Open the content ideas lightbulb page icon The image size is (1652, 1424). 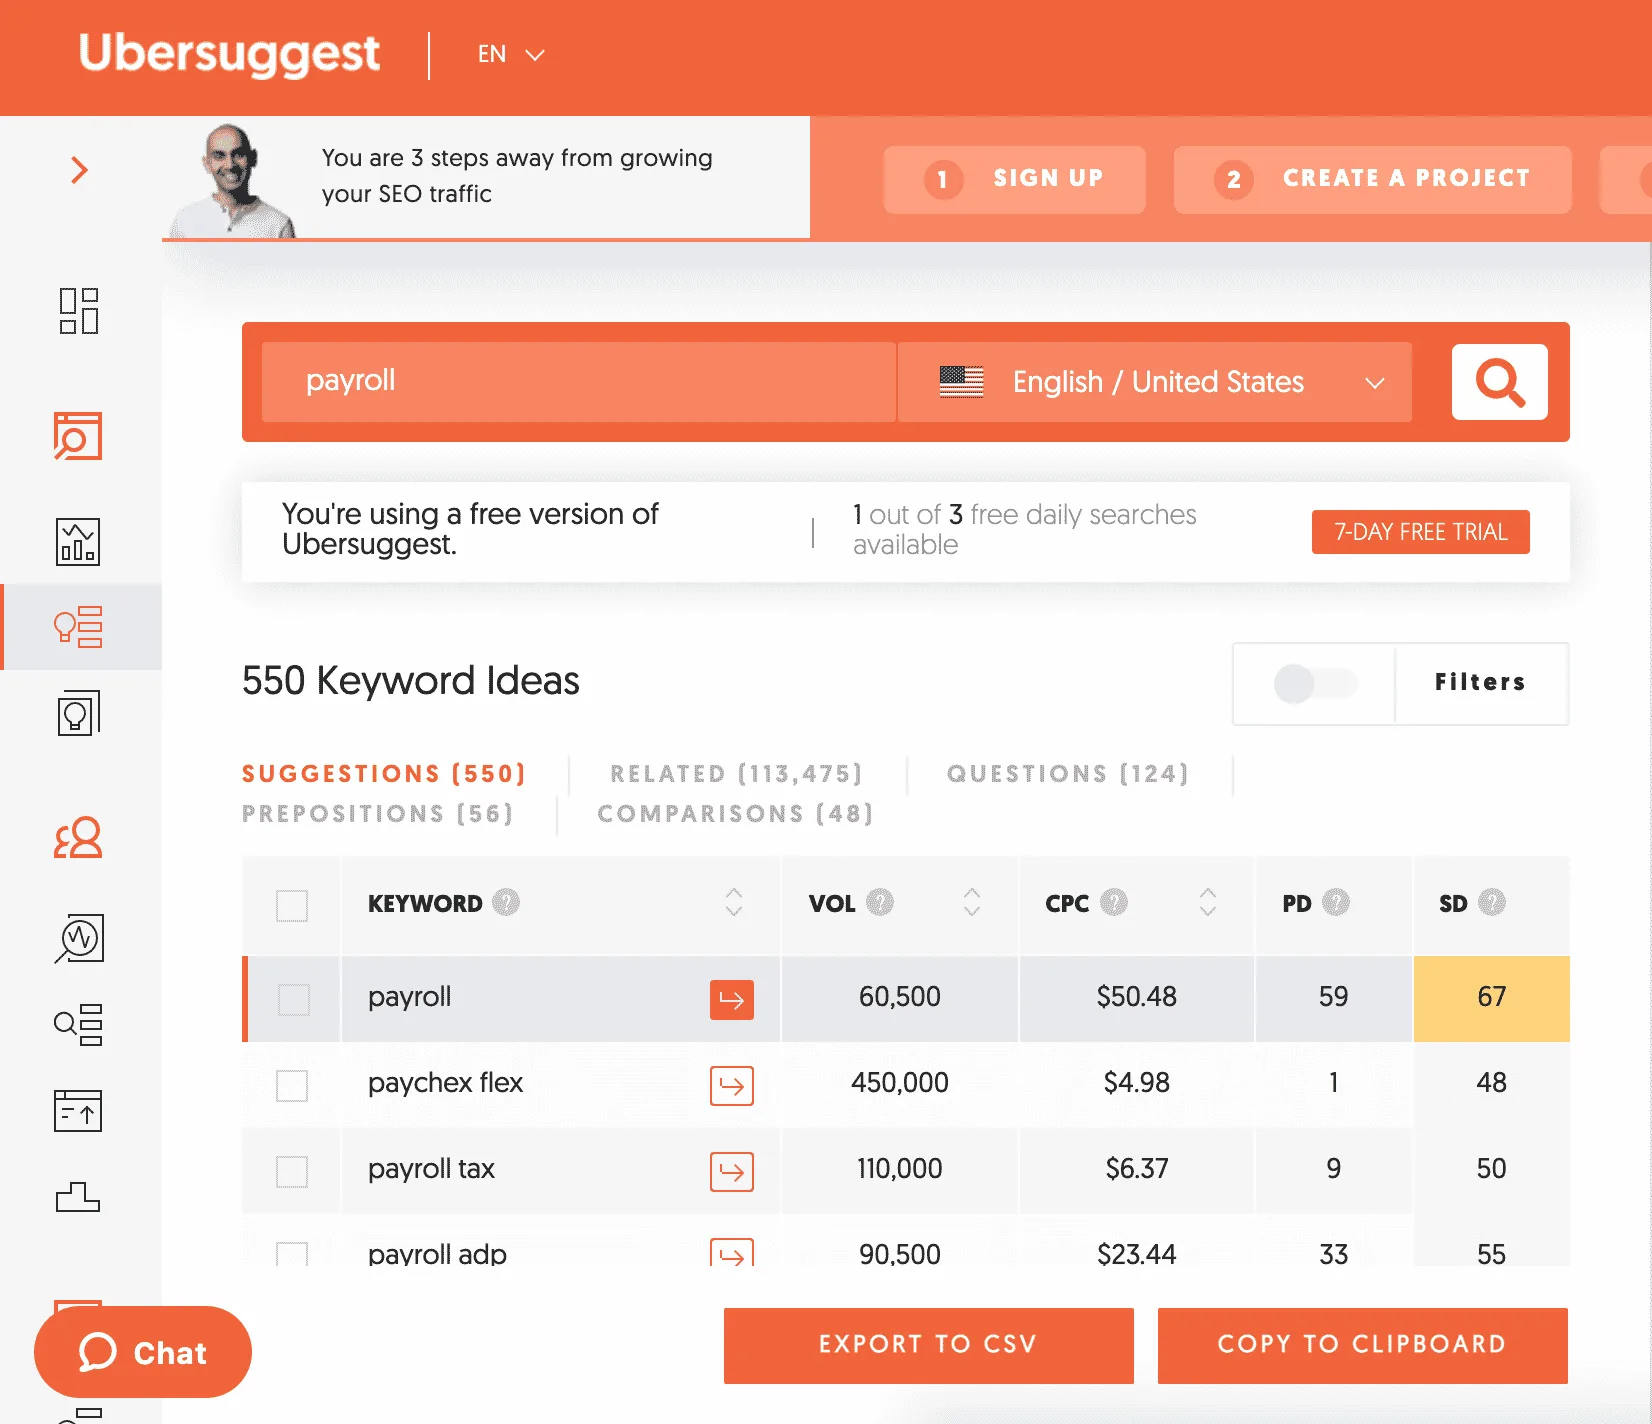coord(79,713)
